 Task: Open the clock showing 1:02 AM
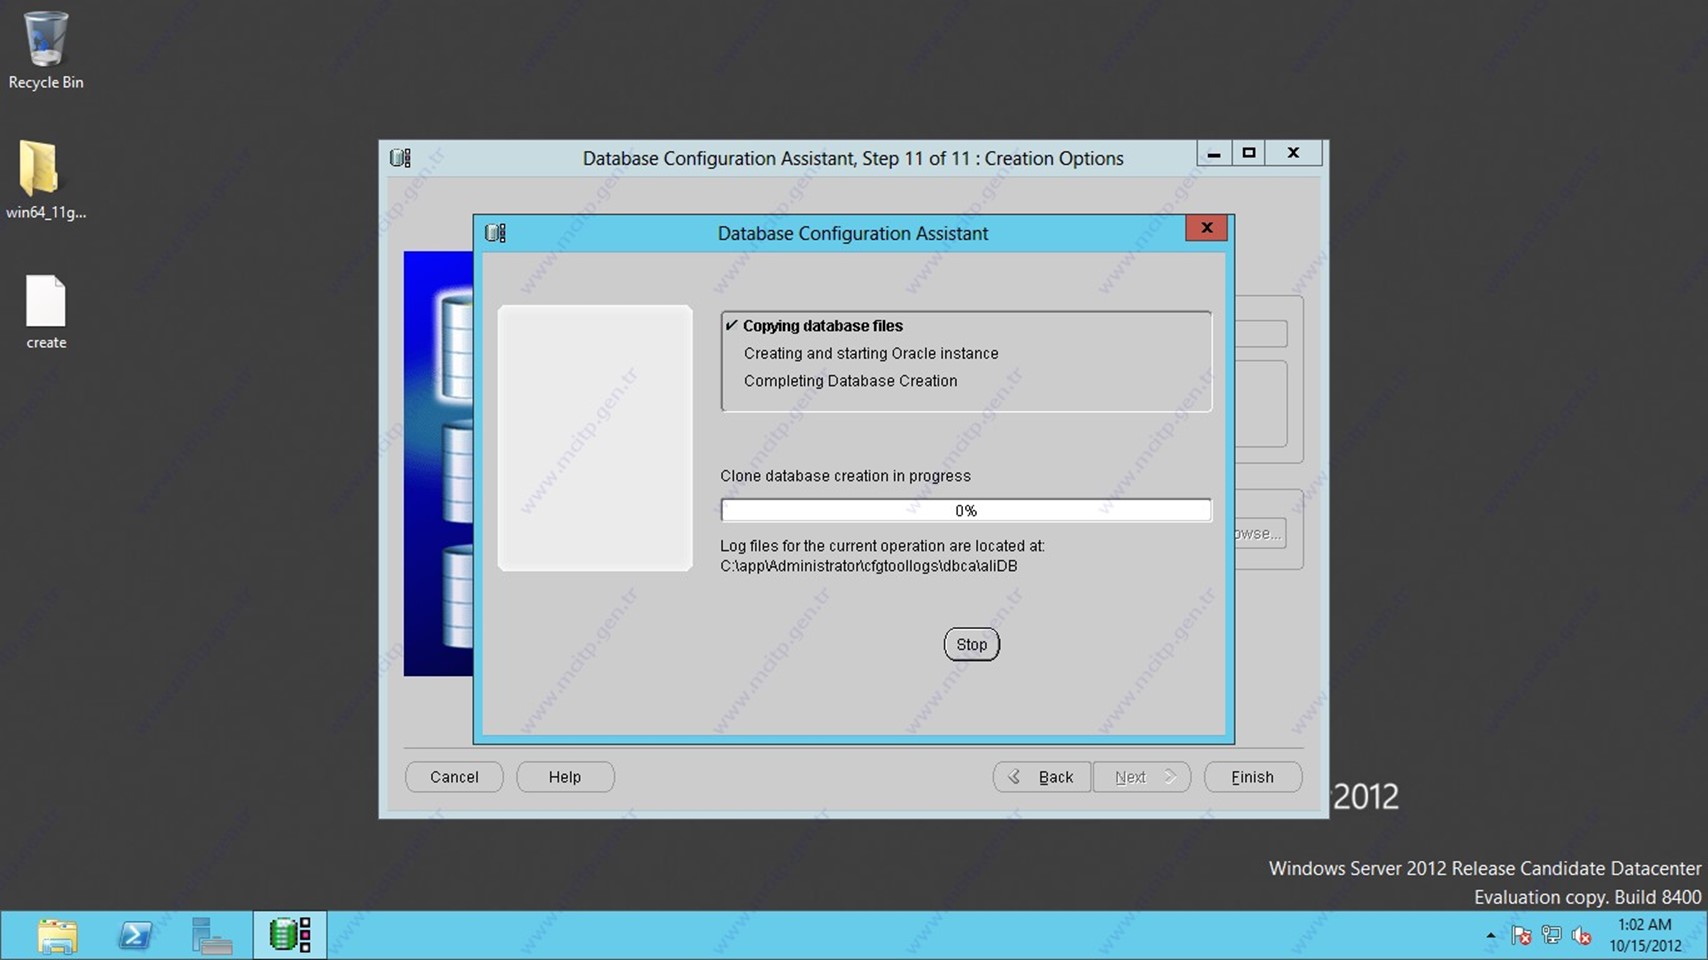1645,935
